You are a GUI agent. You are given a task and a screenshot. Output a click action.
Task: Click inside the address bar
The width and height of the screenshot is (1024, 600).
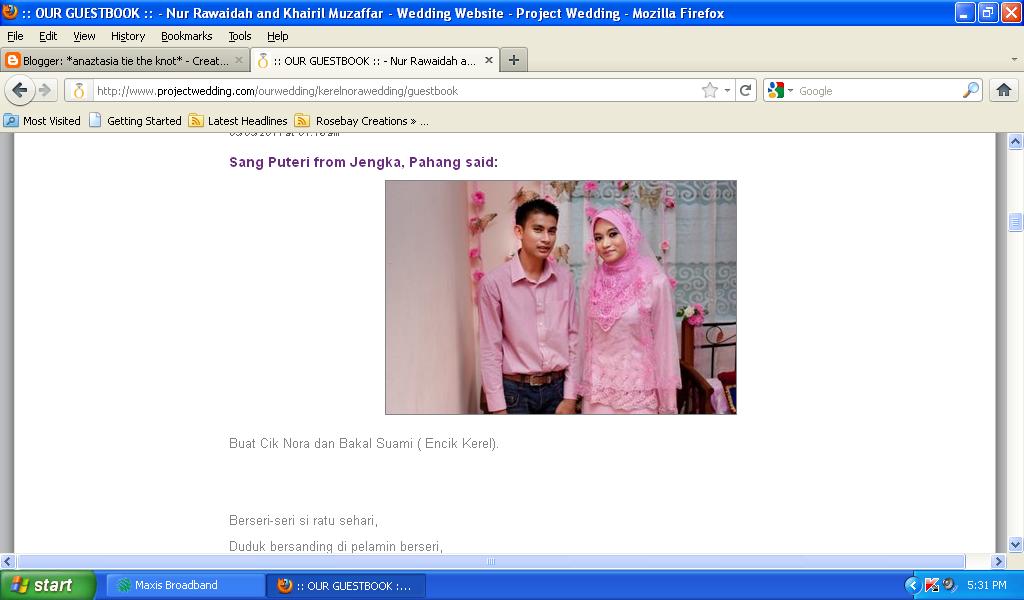coord(400,90)
